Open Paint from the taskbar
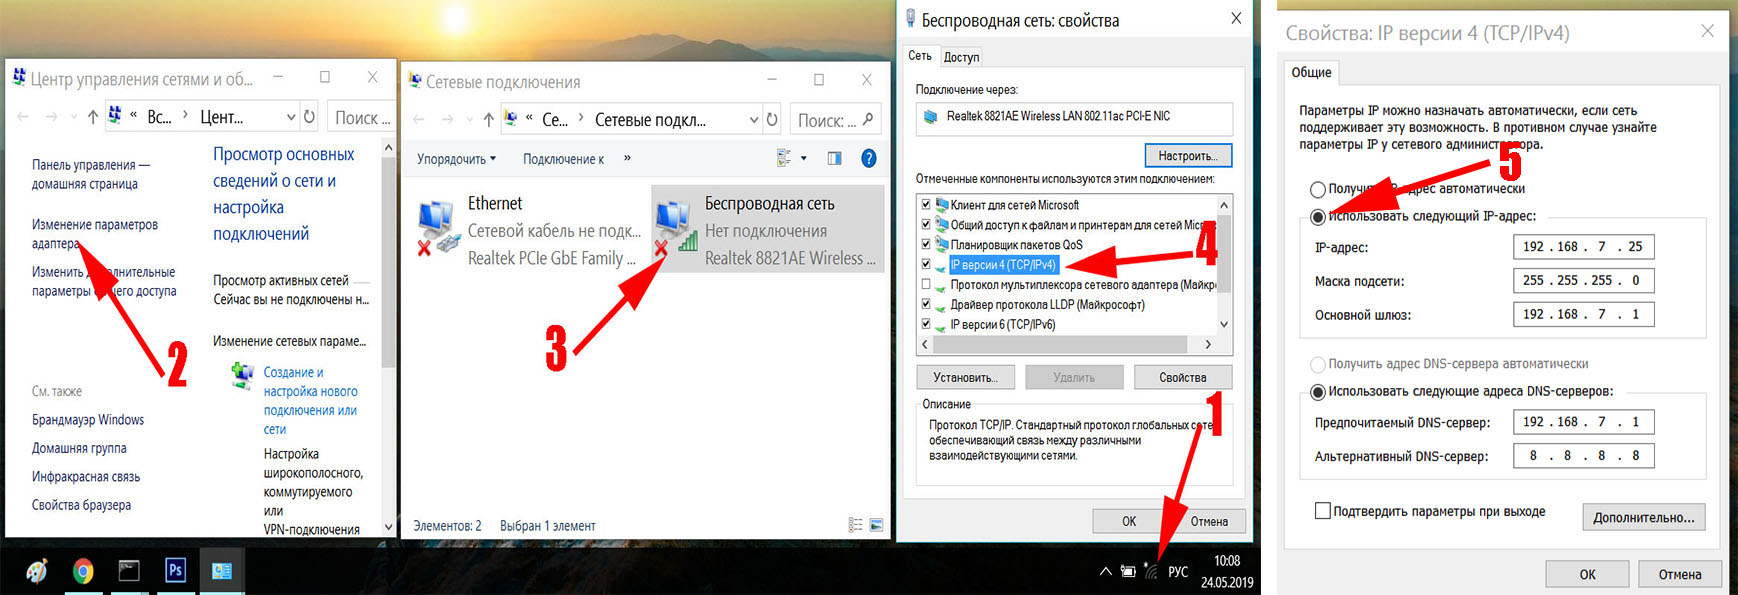This screenshot has width=1738, height=595. tap(37, 571)
